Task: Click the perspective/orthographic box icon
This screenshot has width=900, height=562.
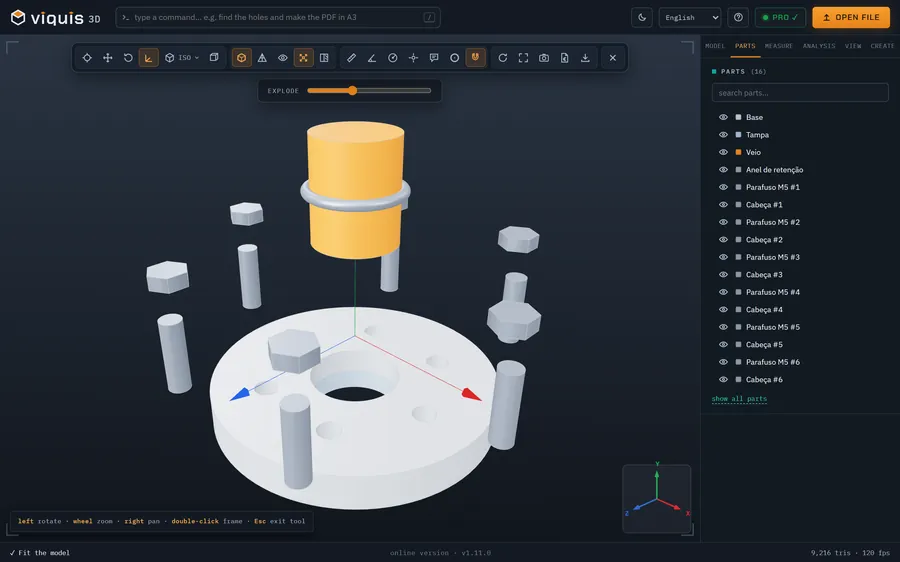Action: click(214, 58)
